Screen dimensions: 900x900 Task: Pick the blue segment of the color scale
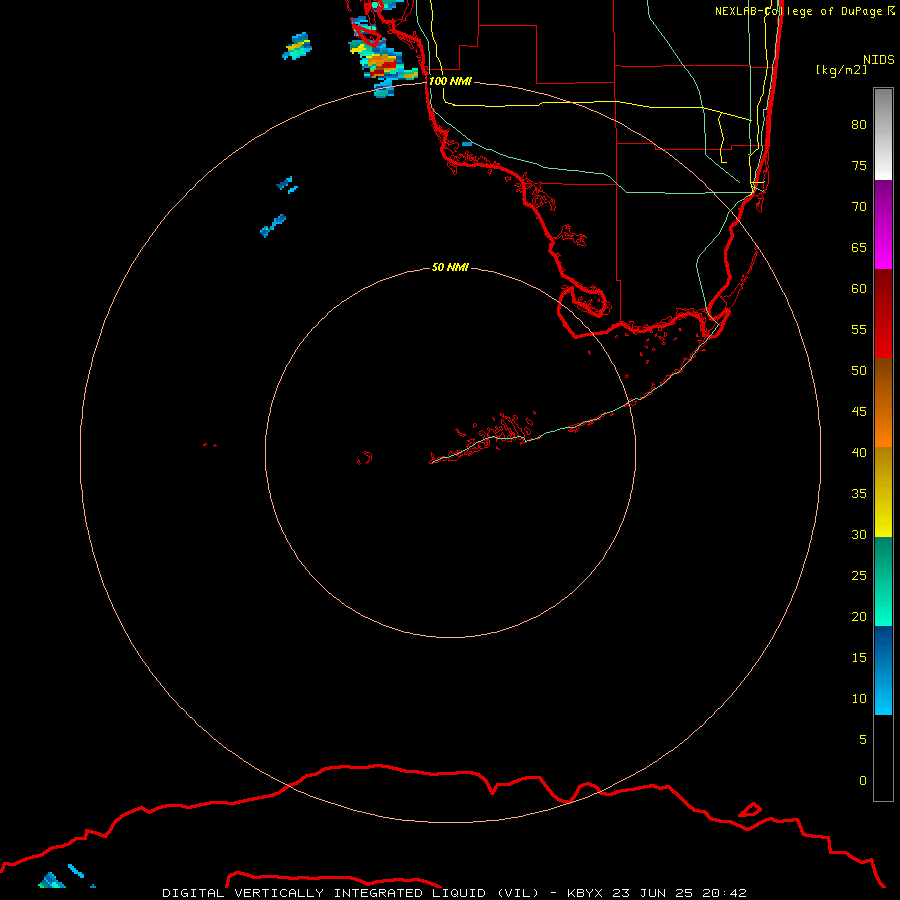tap(883, 670)
